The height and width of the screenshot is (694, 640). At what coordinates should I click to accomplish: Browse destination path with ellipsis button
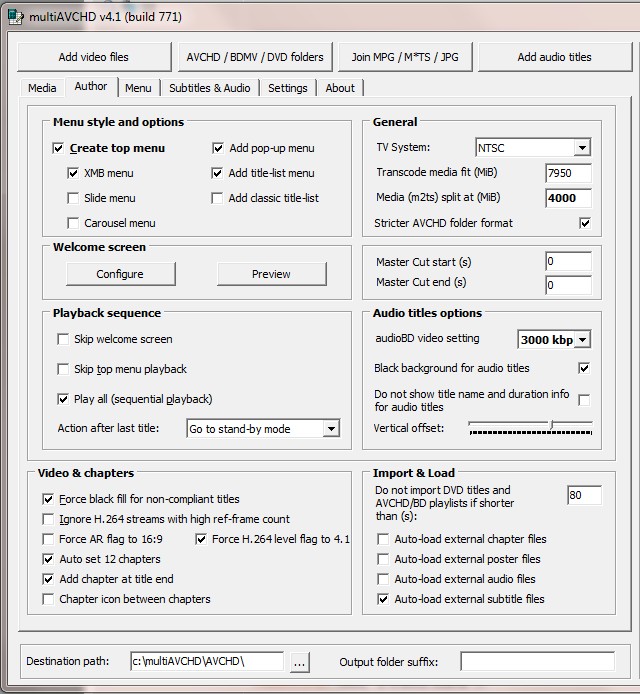300,663
